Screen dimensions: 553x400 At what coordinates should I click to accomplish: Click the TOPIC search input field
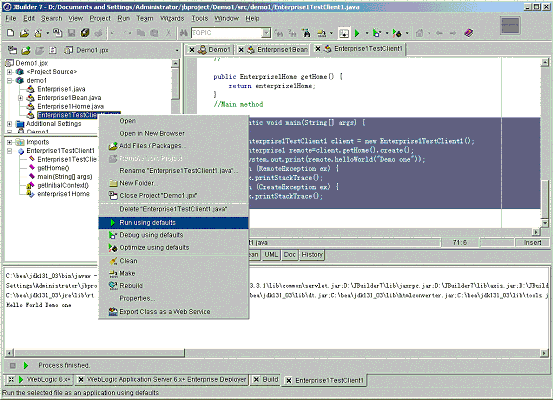coord(227,33)
